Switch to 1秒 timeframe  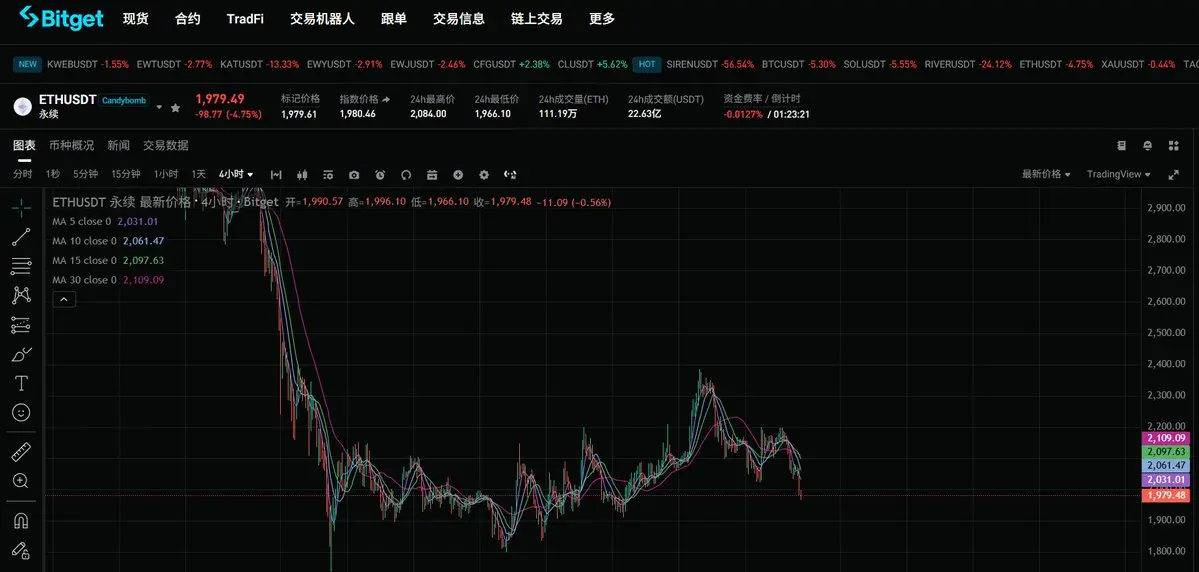pyautogui.click(x=53, y=174)
